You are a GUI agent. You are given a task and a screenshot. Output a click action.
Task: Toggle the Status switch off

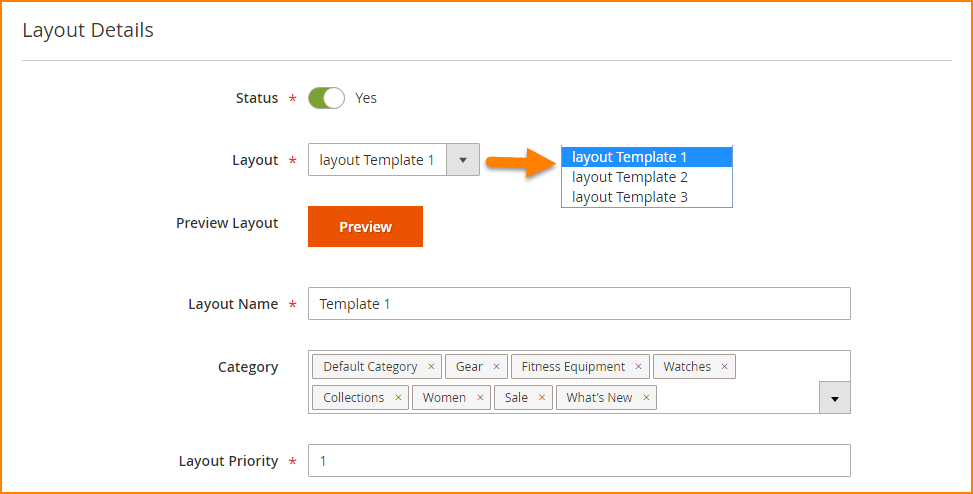326,98
